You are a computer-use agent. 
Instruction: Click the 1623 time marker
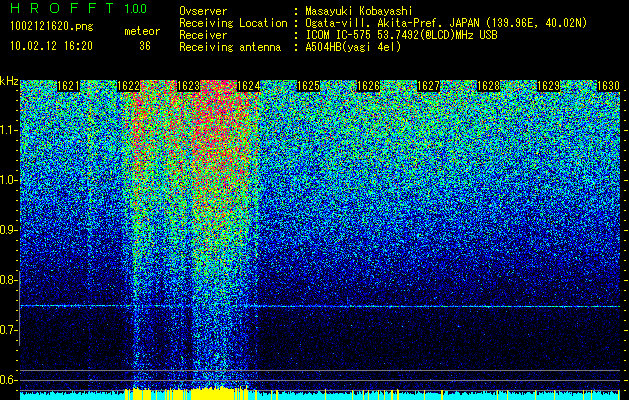pyautogui.click(x=189, y=86)
